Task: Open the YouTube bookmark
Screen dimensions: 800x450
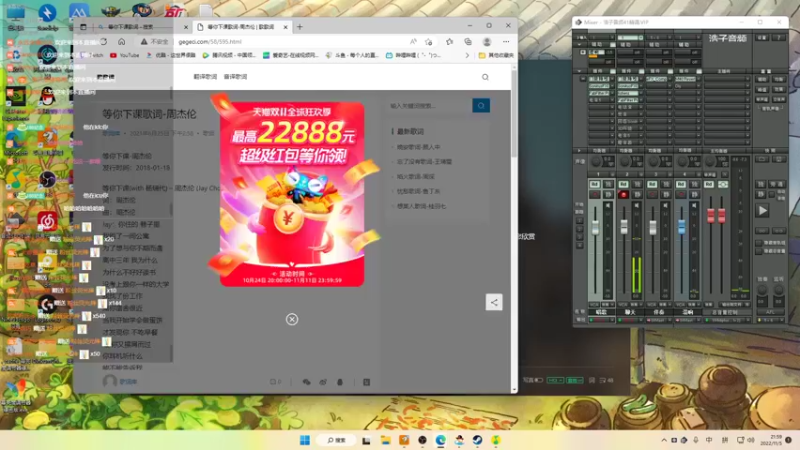Action: coord(125,55)
